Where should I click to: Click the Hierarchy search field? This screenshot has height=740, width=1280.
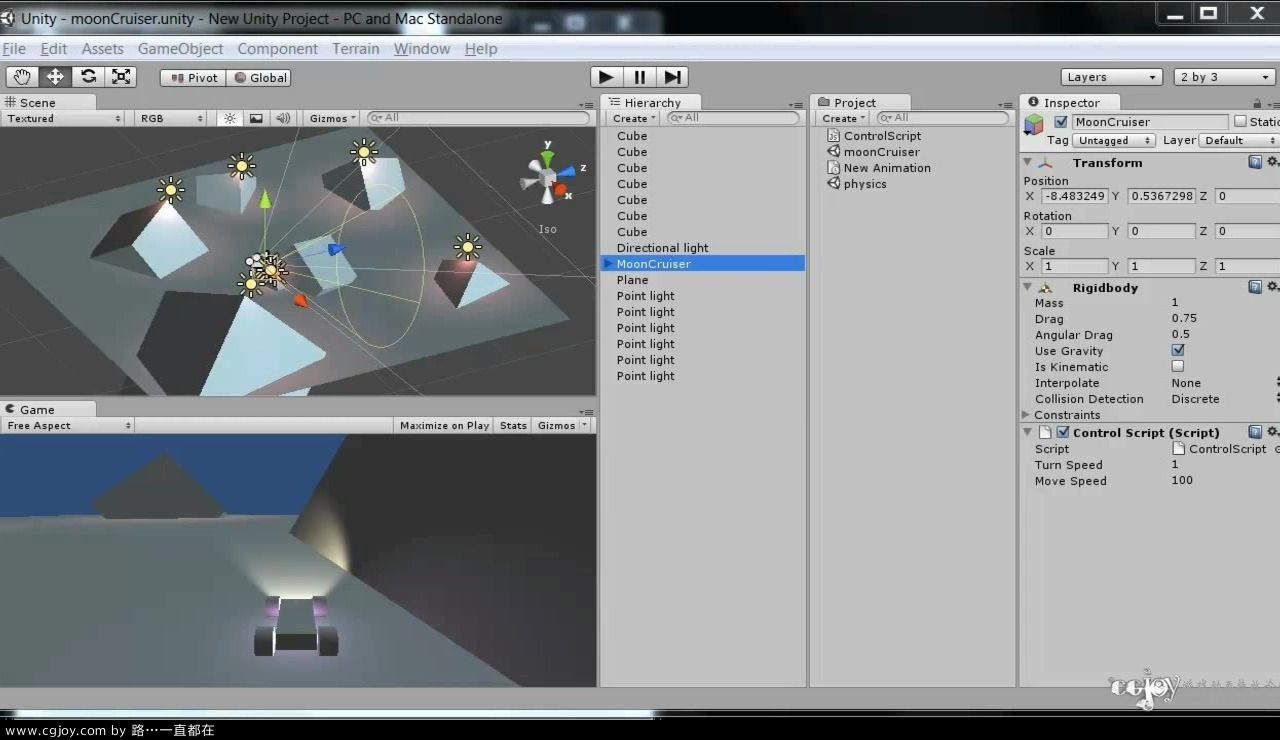tap(734, 118)
